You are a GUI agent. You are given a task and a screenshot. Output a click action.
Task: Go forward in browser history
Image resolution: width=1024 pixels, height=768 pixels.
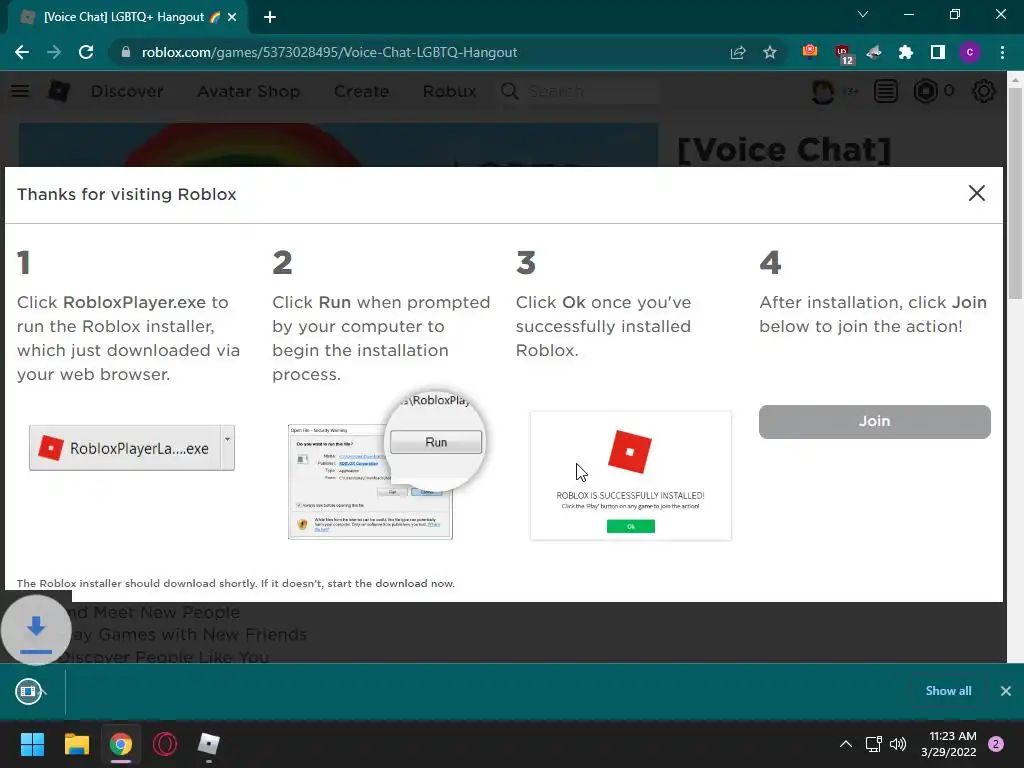click(54, 52)
